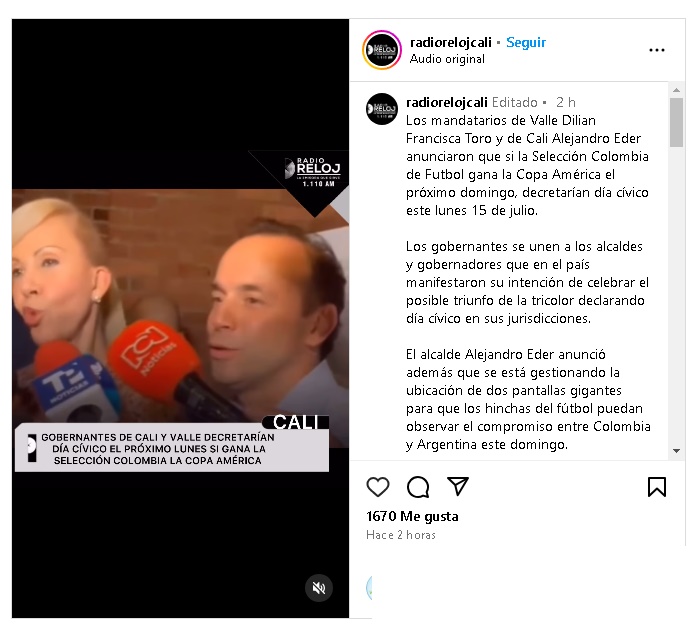This screenshot has width=699, height=625.
Task: Click the partial avatar below the post date
Action: [x=369, y=588]
